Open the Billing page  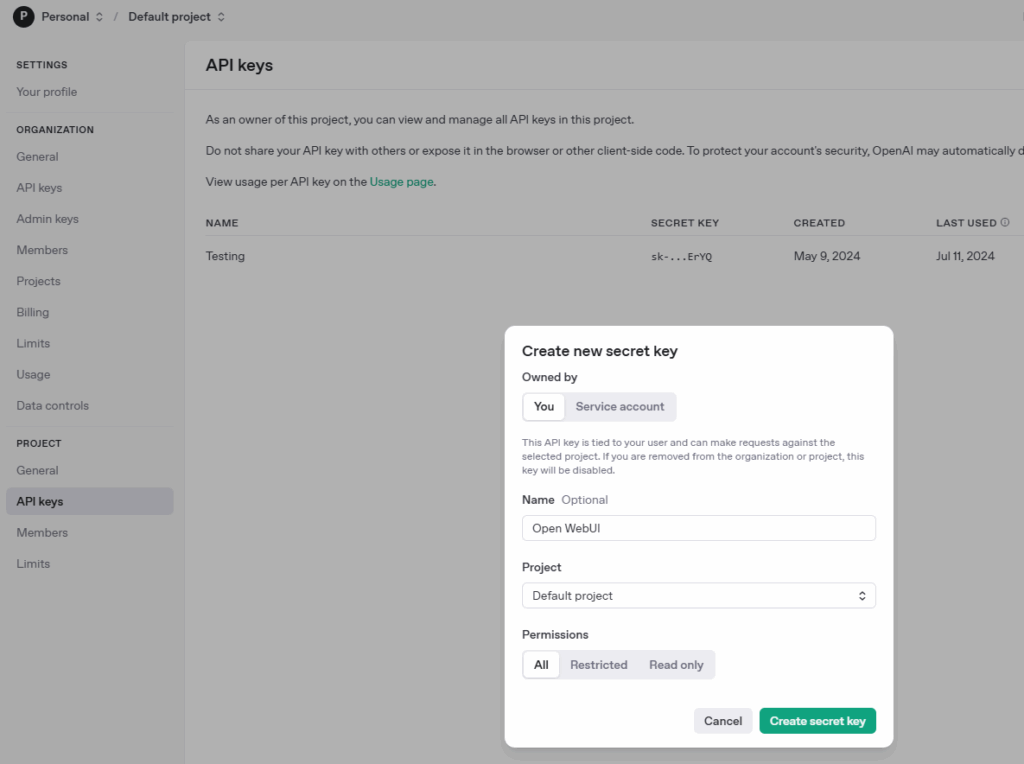(33, 312)
